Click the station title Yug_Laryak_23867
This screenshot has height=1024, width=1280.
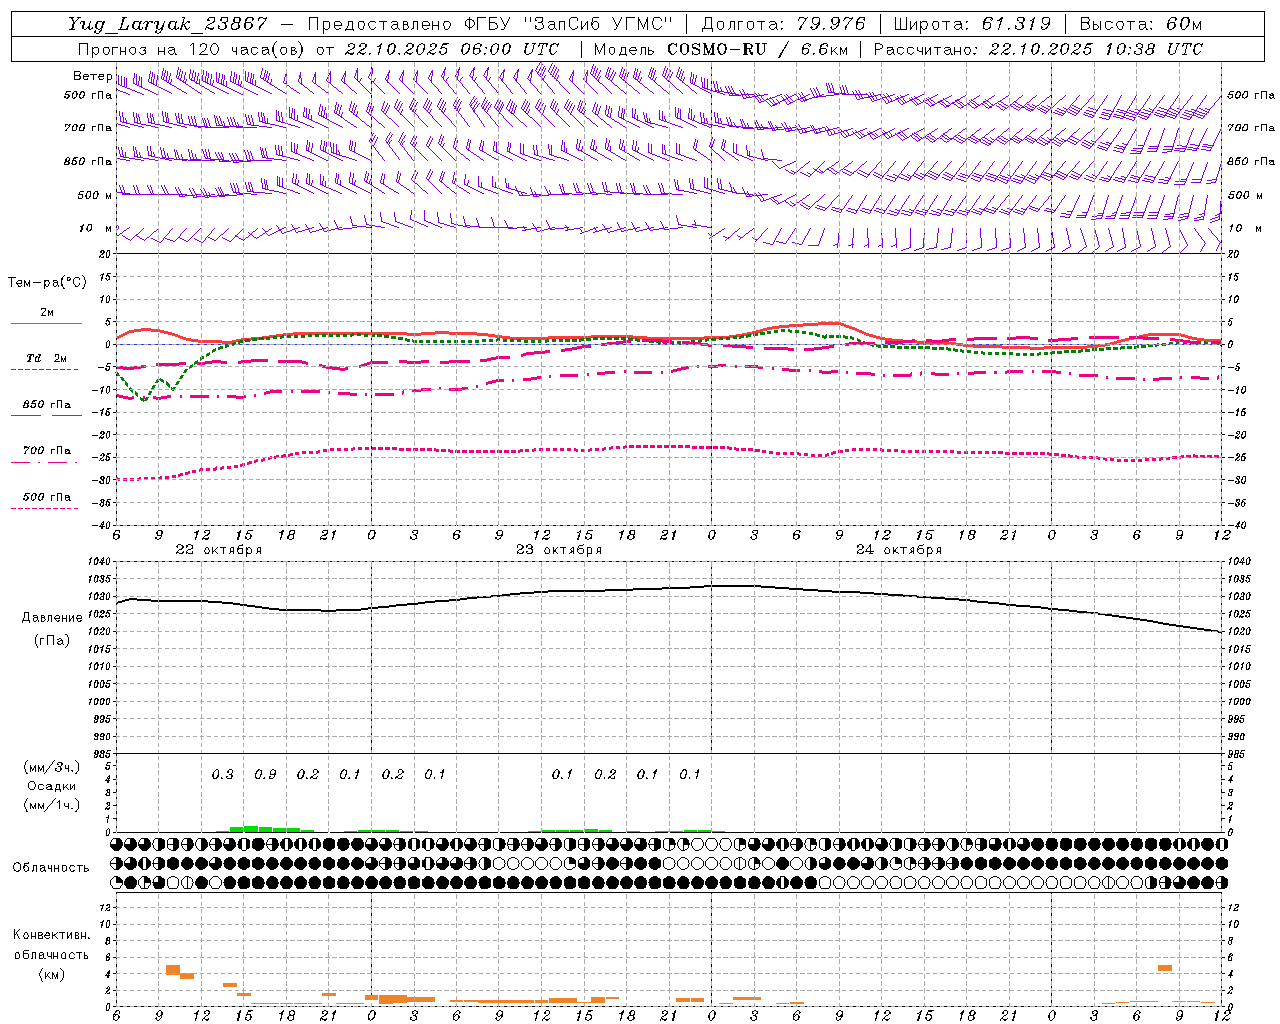coord(168,24)
